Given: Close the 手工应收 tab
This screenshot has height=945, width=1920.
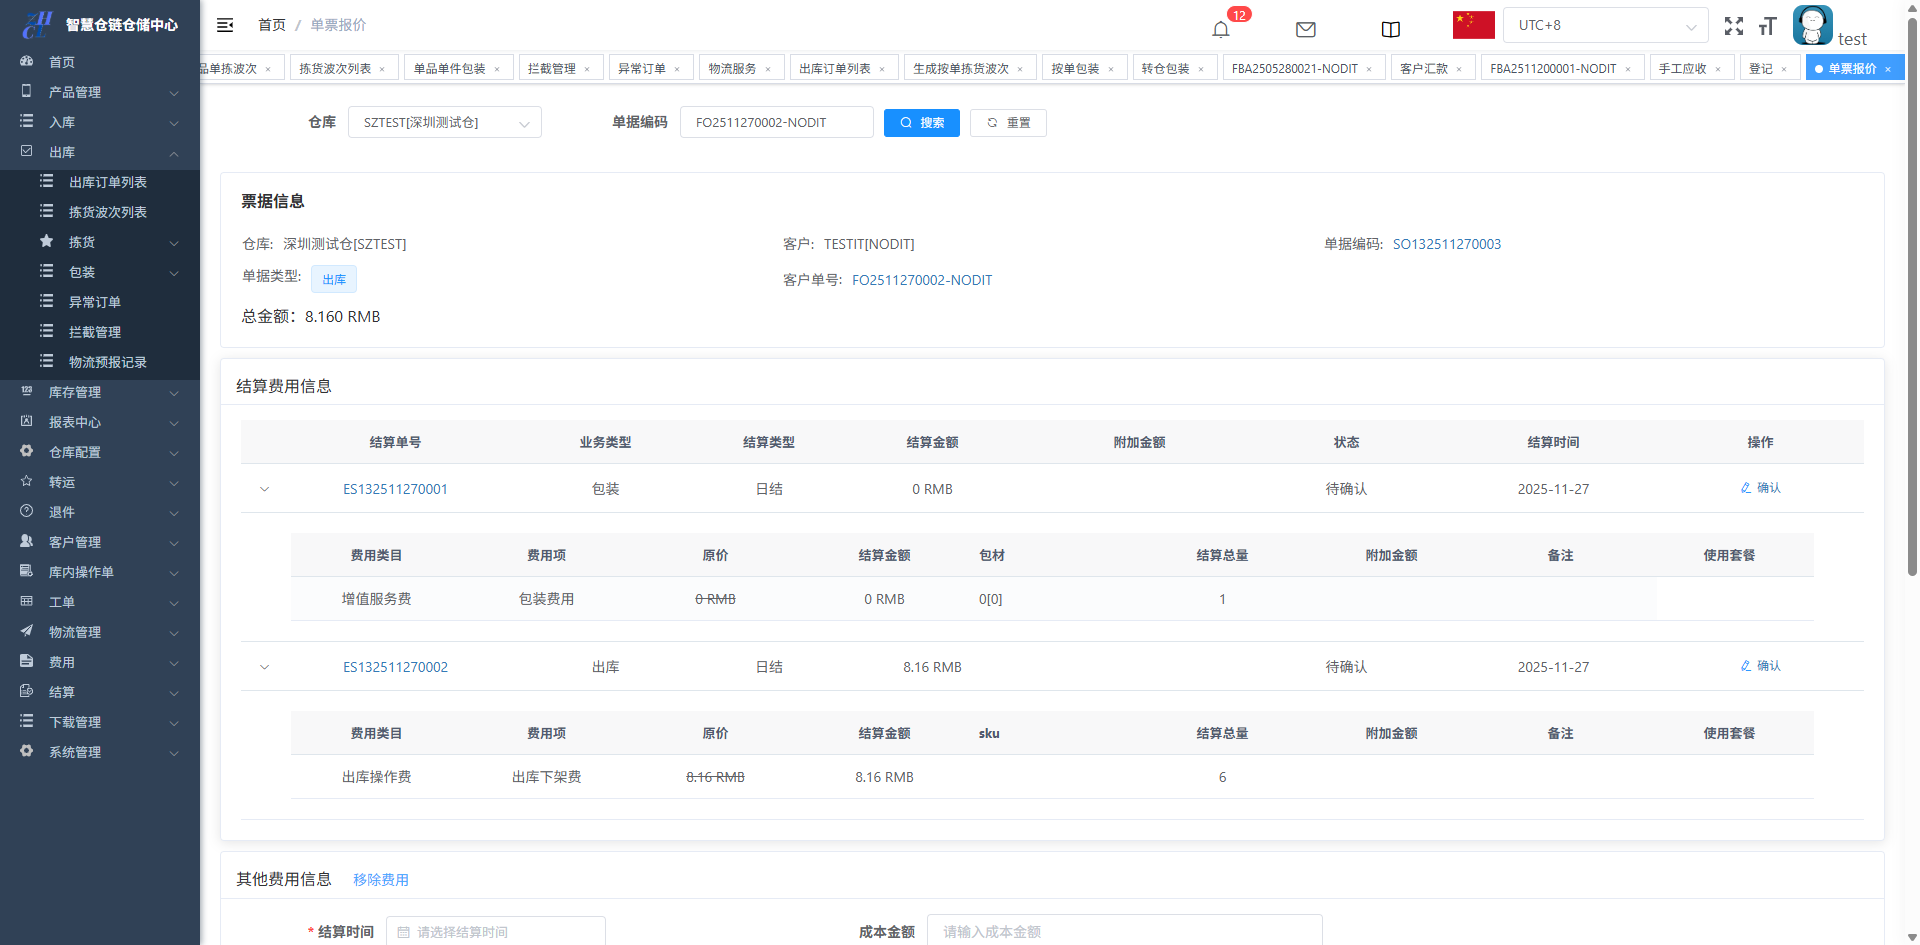Looking at the screenshot, I should pos(1718,69).
